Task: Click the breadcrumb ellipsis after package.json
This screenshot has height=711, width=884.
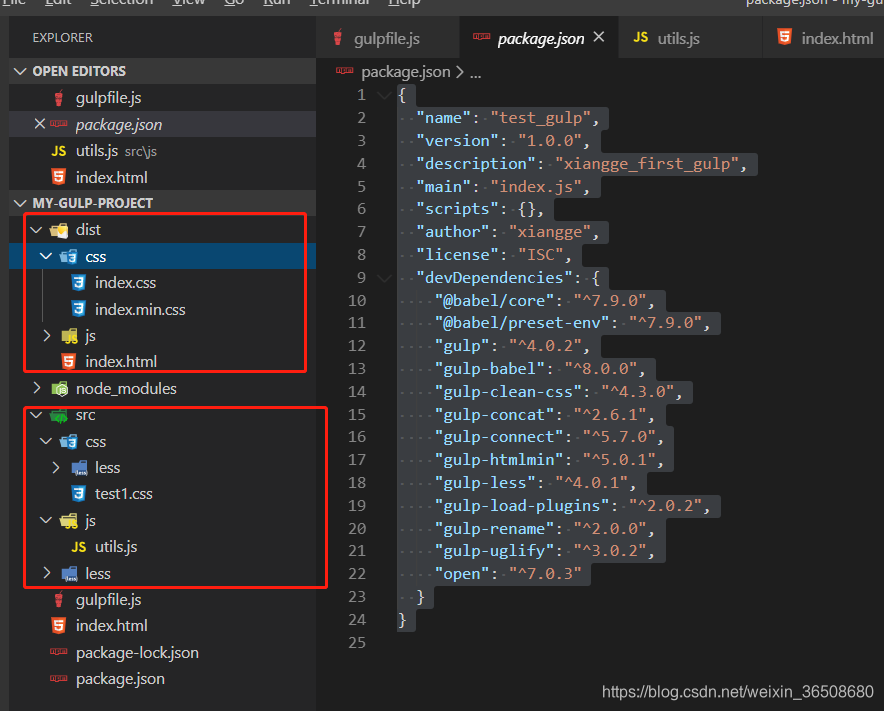Action: (x=476, y=73)
